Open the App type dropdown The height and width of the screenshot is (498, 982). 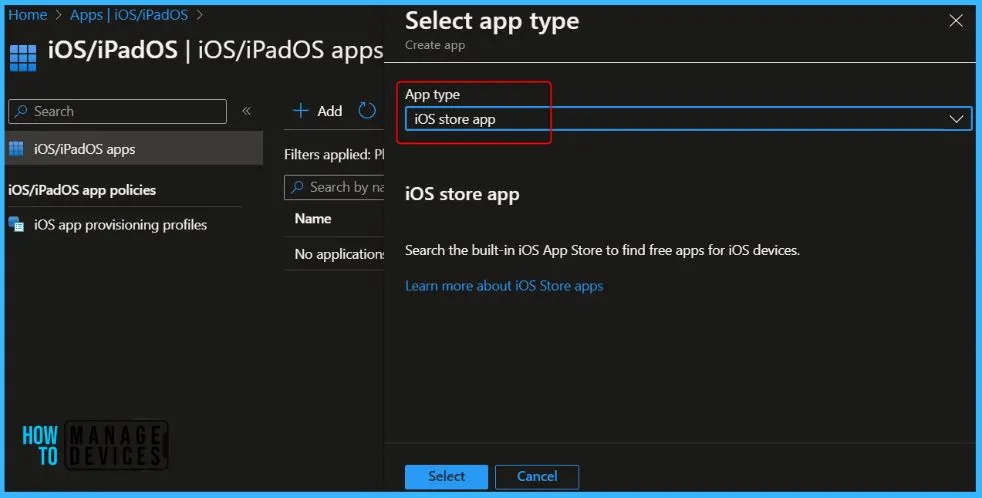[688, 119]
